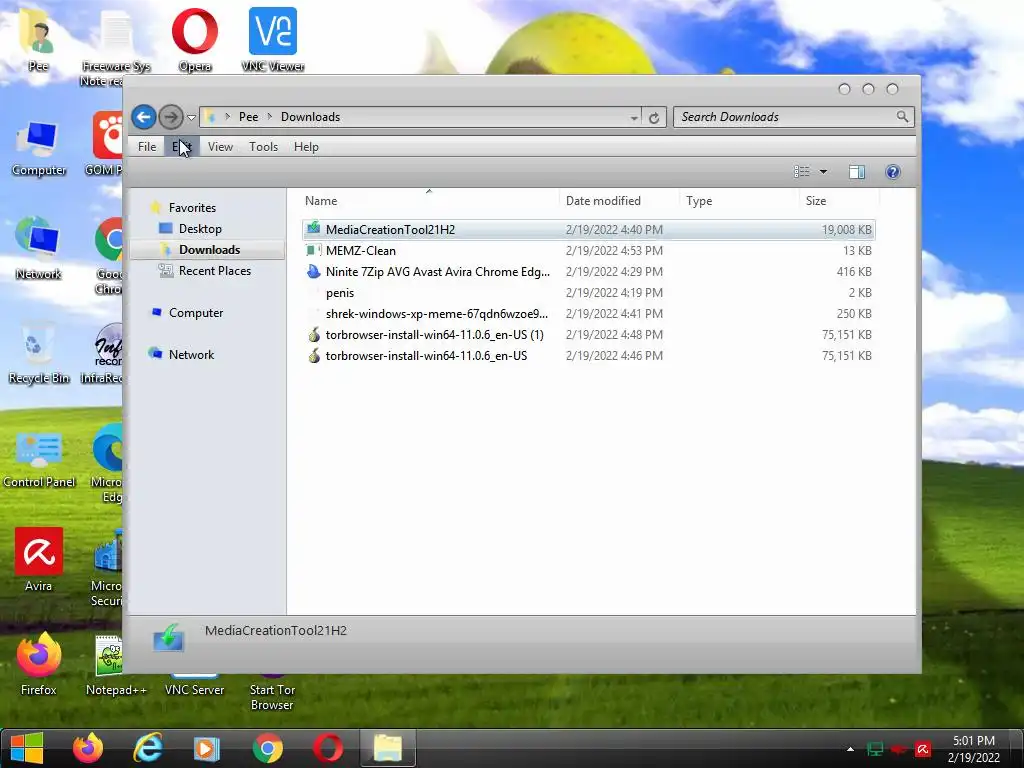Select the VNC Viewer desktop icon

(273, 39)
